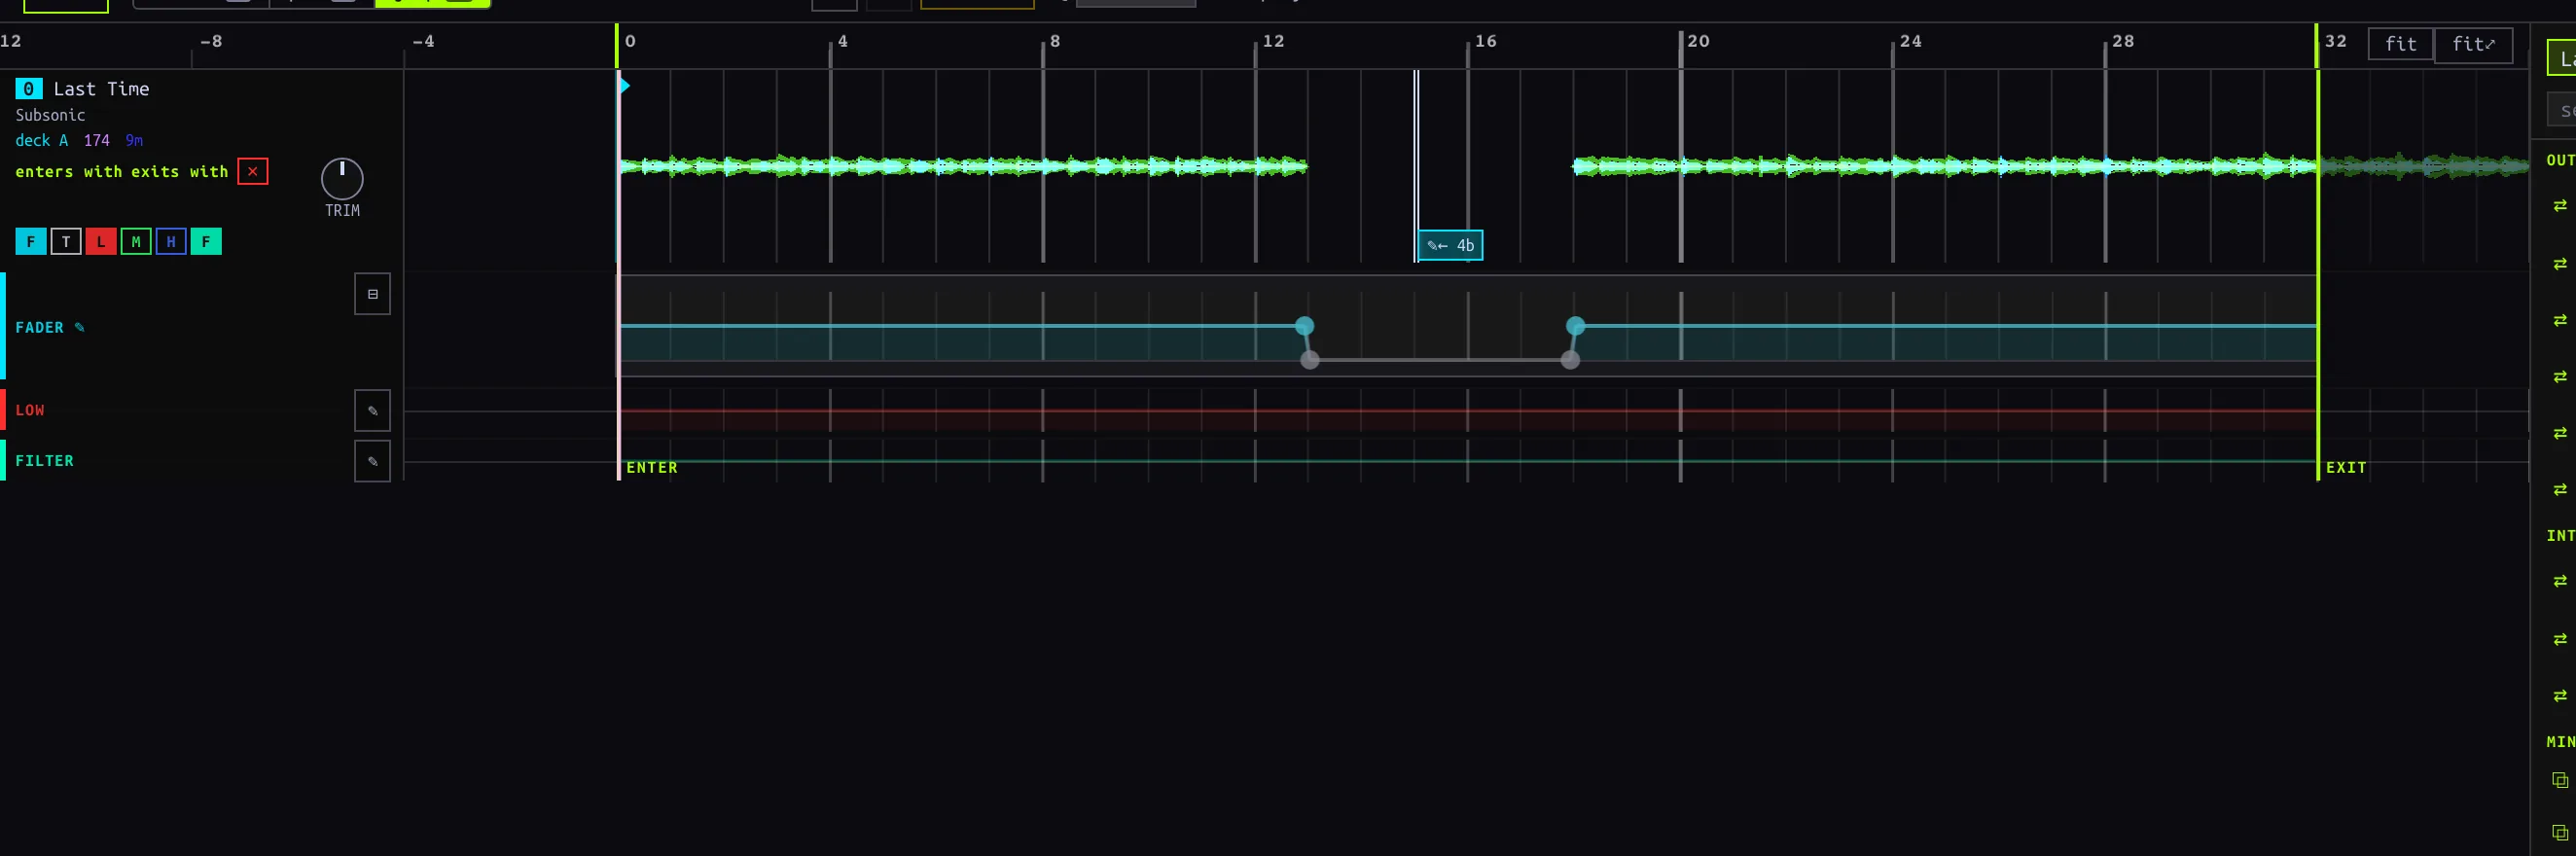
Task: Toggle the blue H lane button
Action: [171, 241]
